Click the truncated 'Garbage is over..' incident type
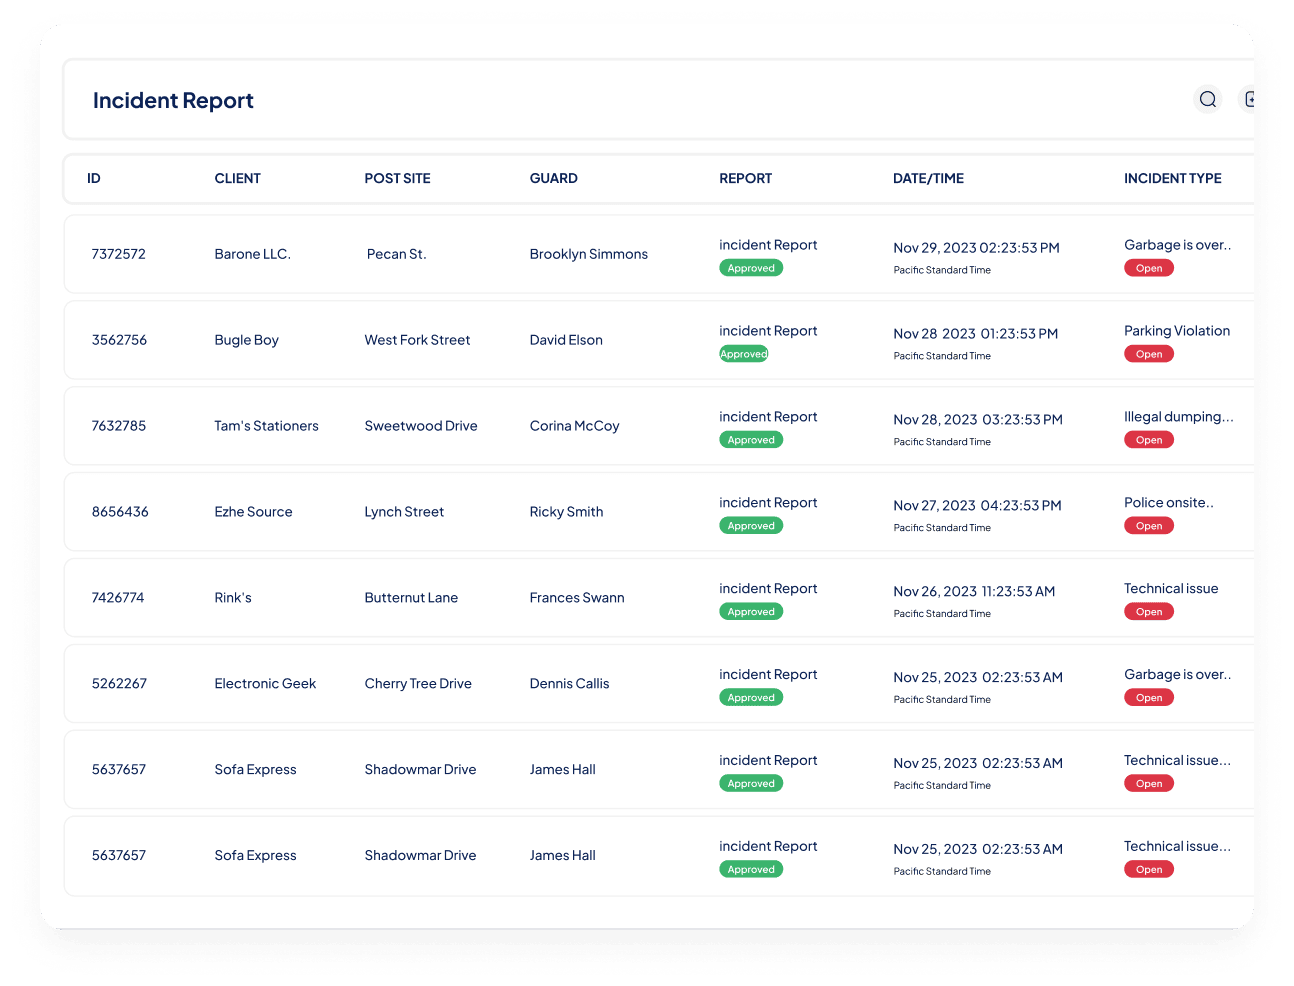 [1177, 245]
